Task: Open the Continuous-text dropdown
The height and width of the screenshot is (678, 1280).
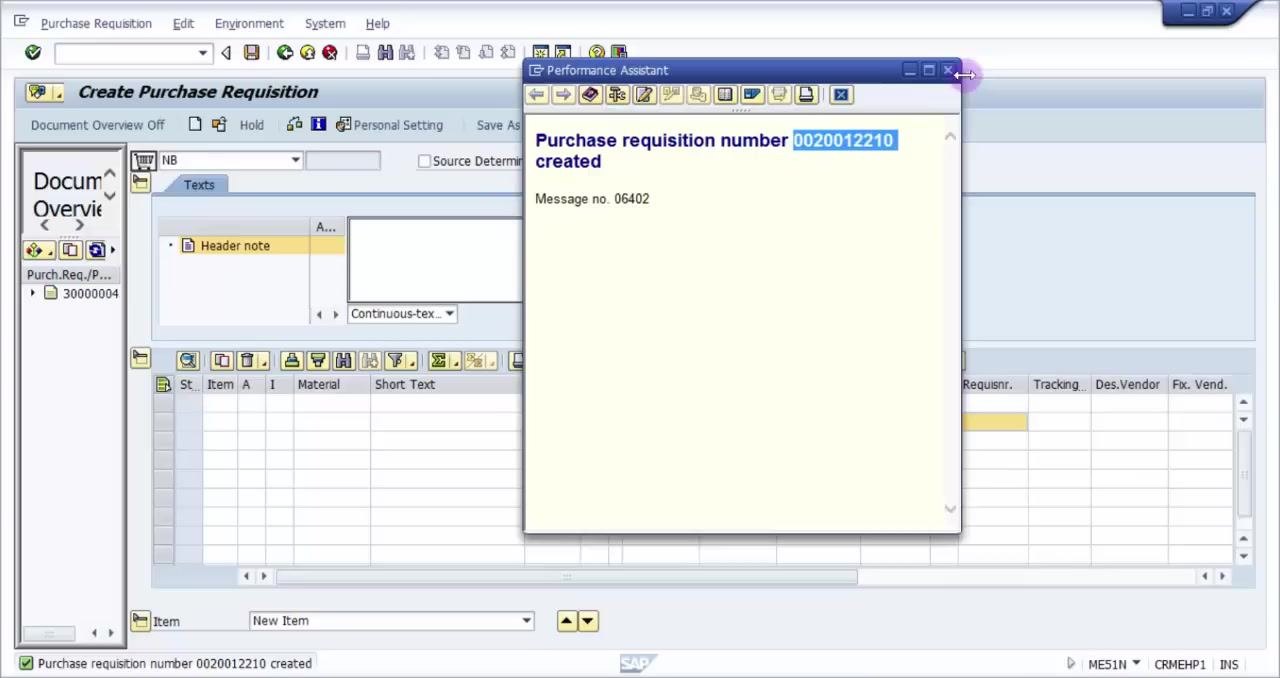Action: (x=450, y=314)
